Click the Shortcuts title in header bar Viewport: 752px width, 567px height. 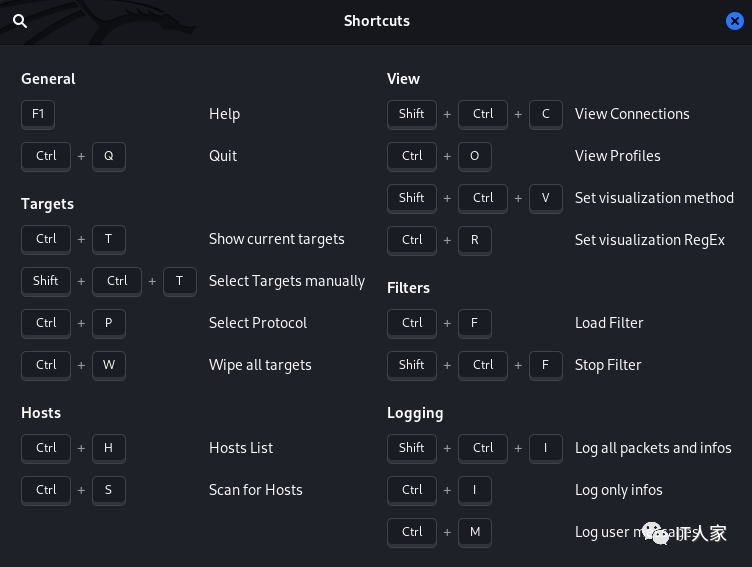click(377, 21)
